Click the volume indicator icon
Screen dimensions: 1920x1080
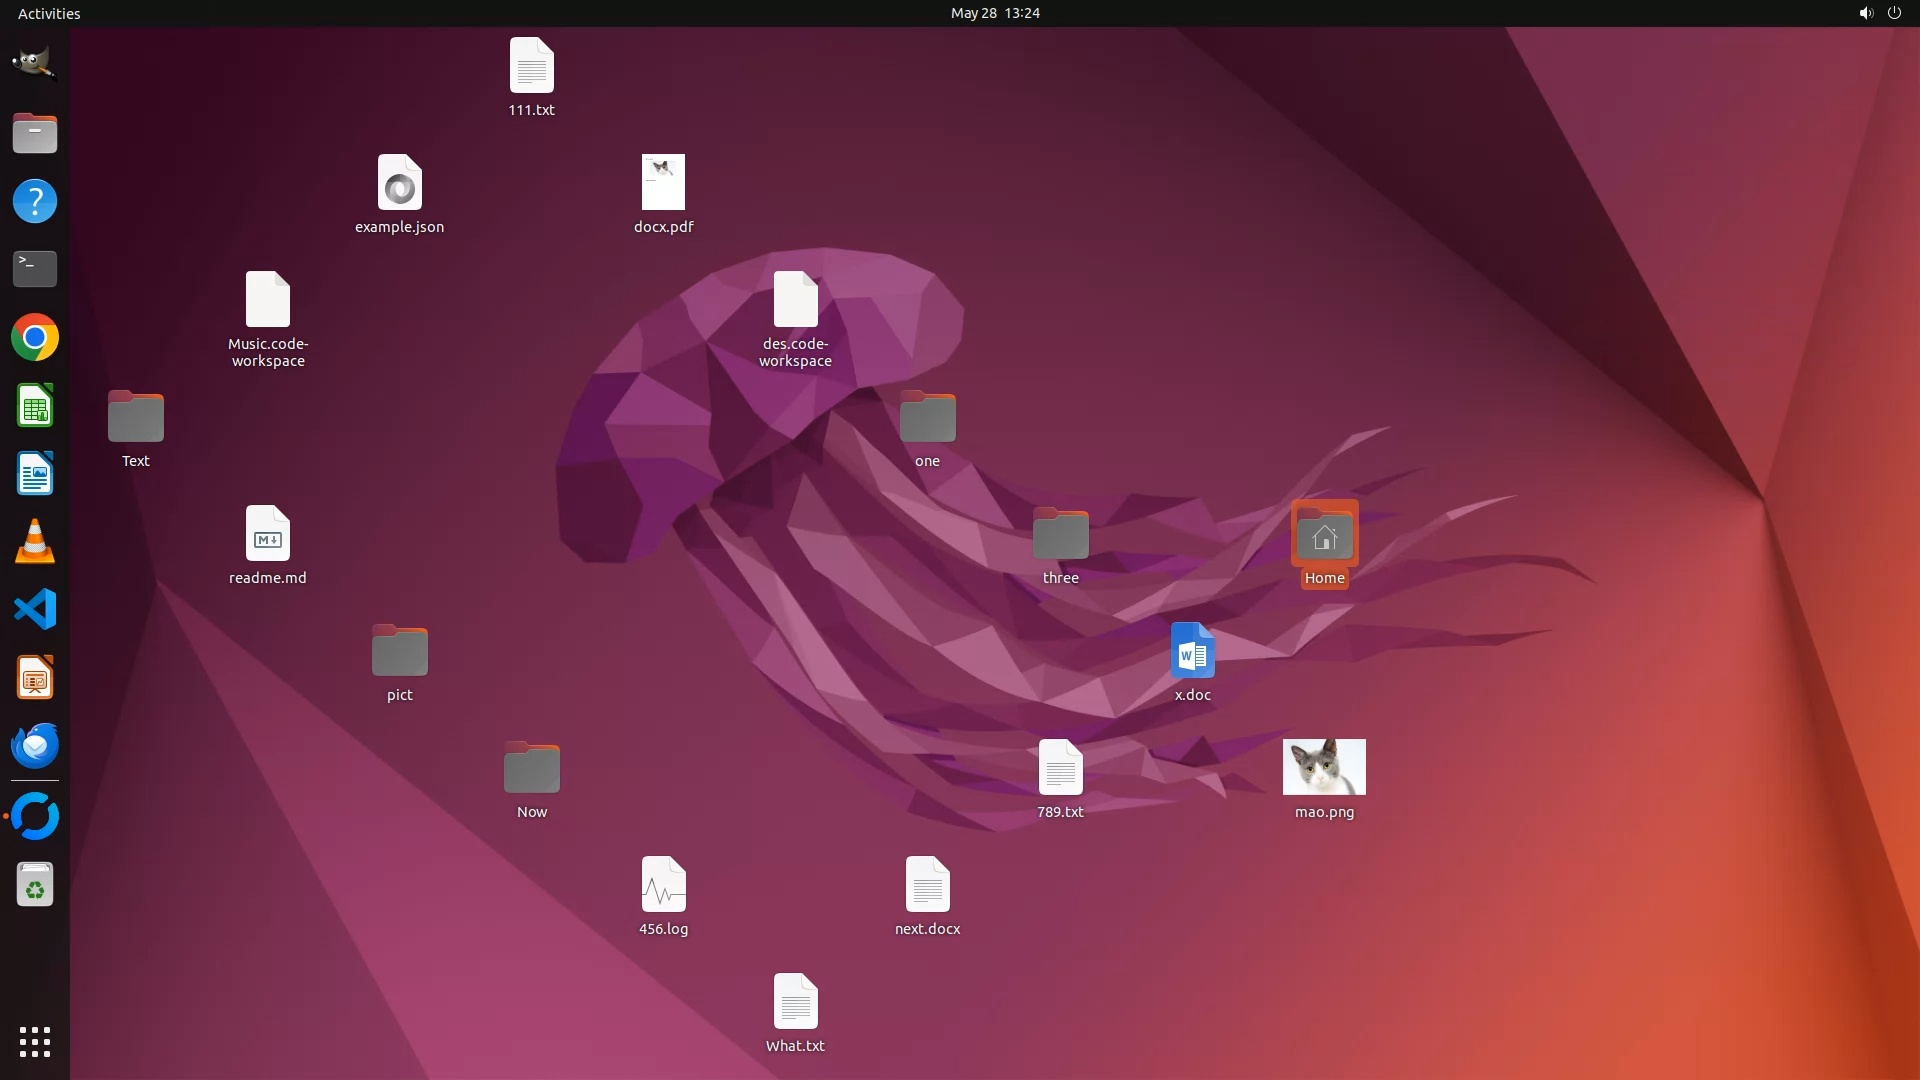click(x=1865, y=13)
